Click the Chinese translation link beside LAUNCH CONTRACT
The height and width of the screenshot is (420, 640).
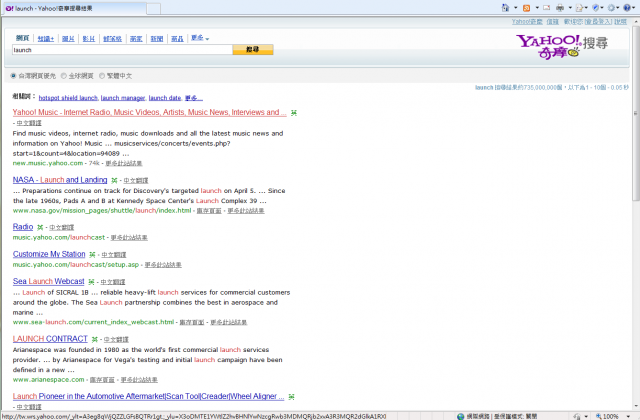(116, 340)
